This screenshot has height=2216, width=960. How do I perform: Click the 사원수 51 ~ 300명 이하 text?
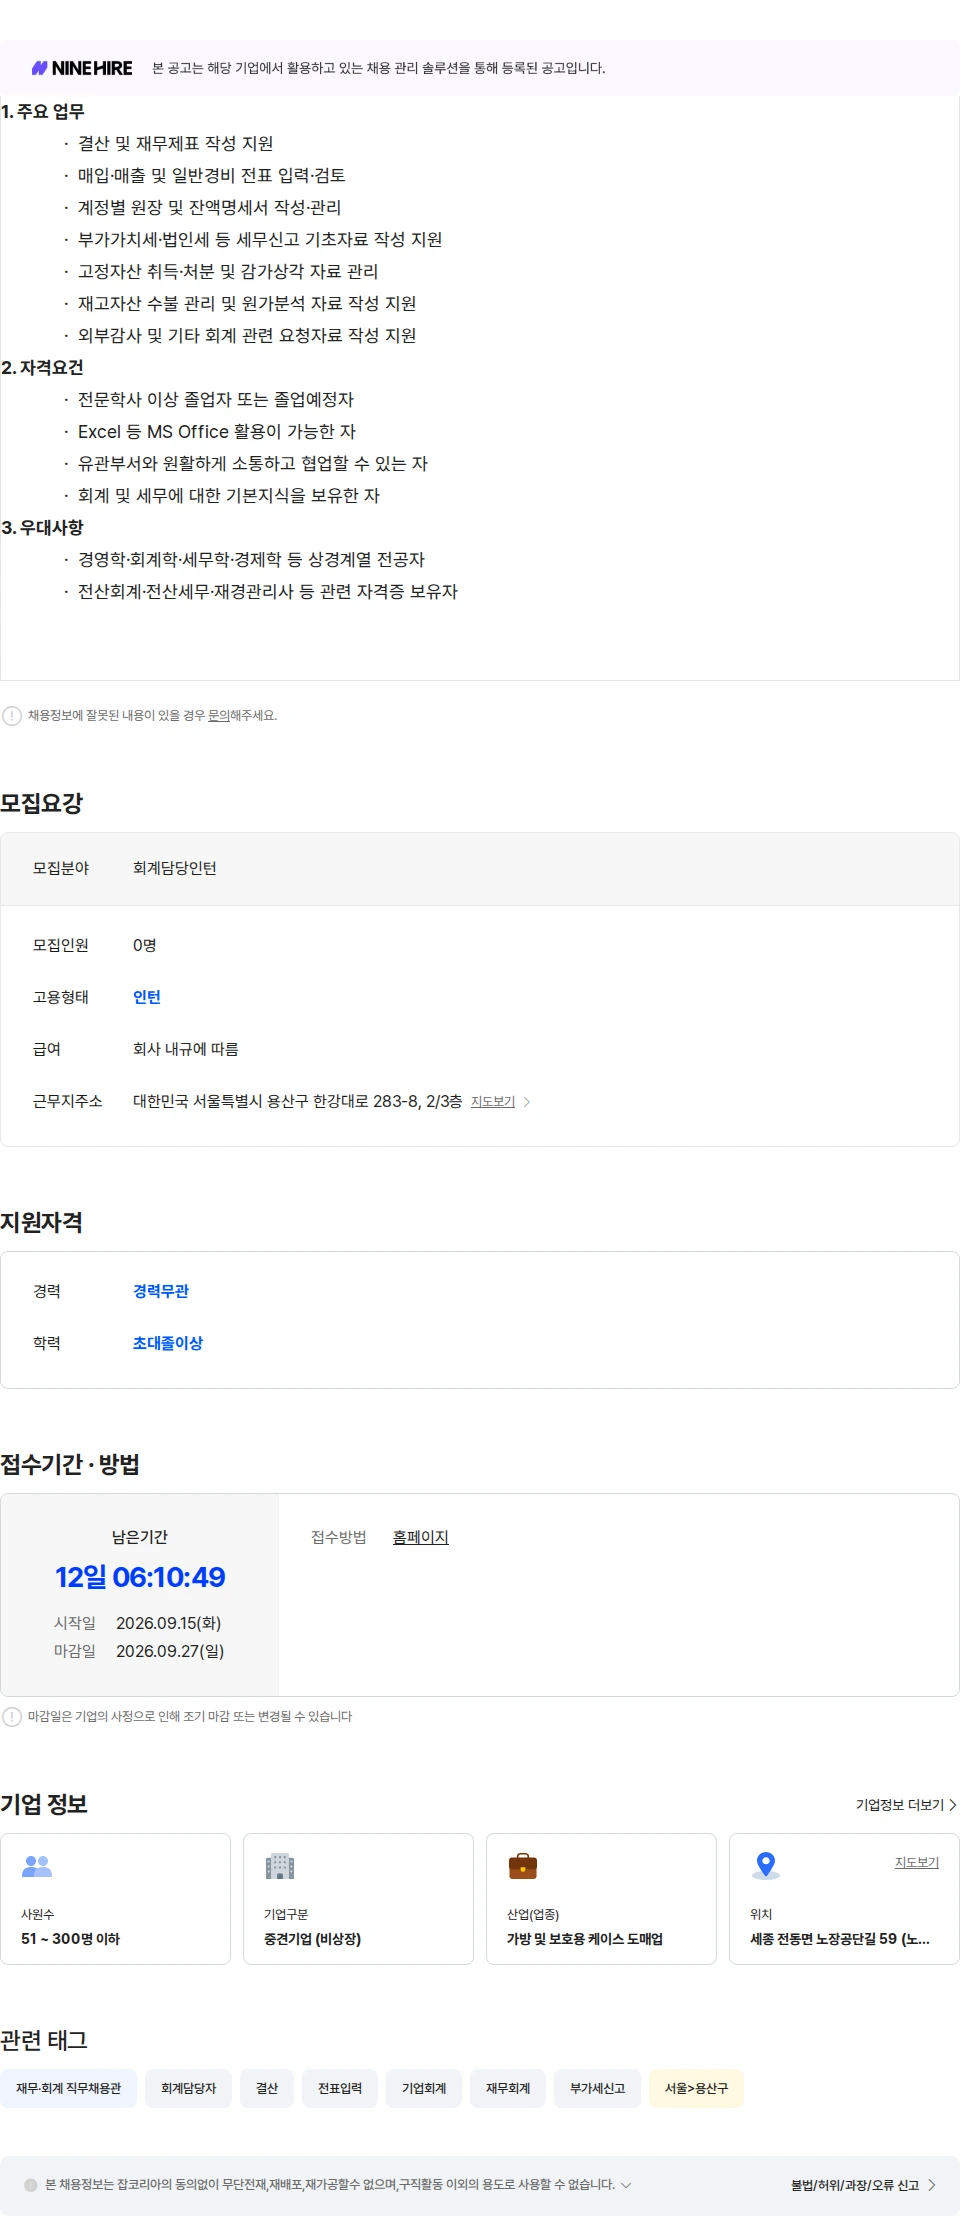point(70,1939)
